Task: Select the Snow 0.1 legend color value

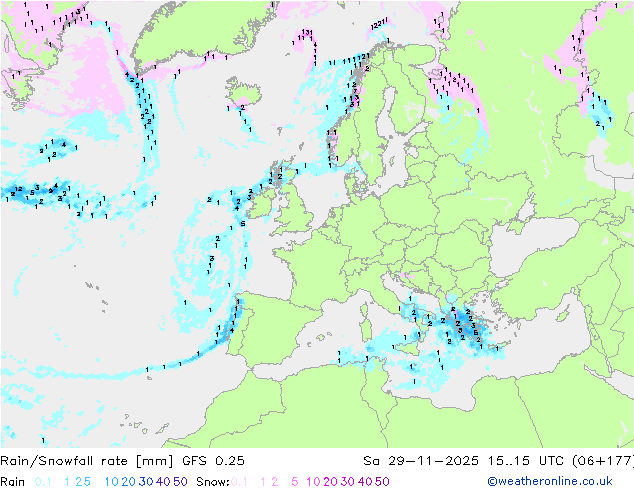Action: pyautogui.click(x=239, y=482)
